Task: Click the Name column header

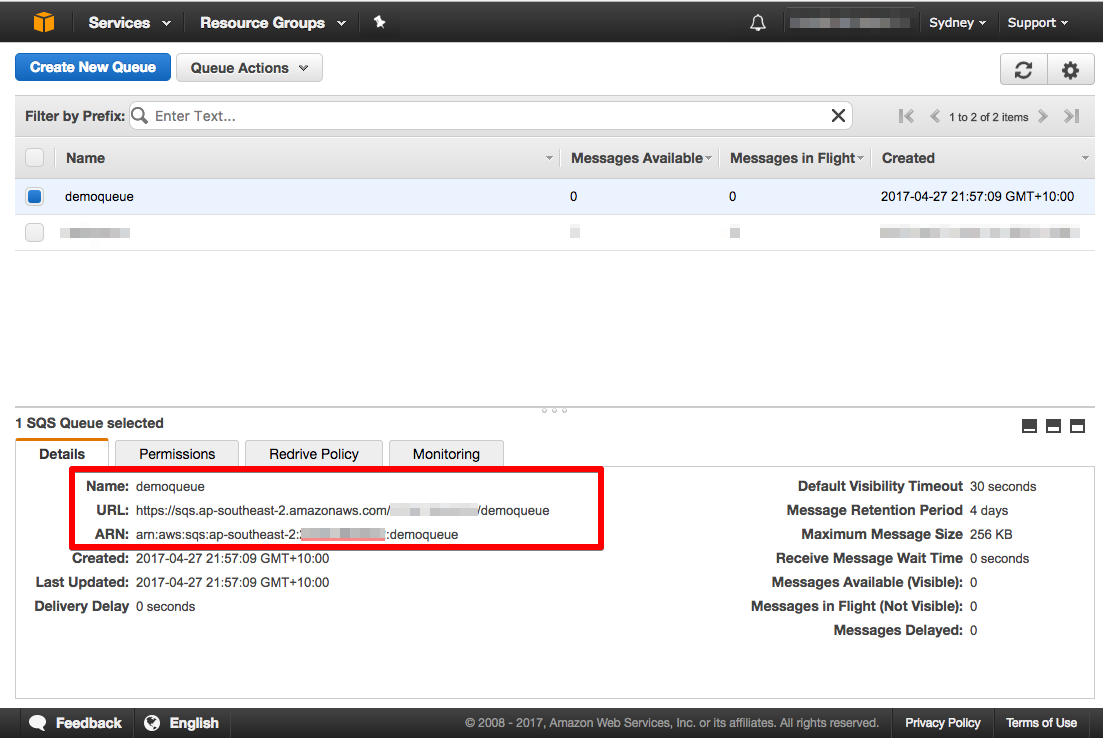Action: 85,158
